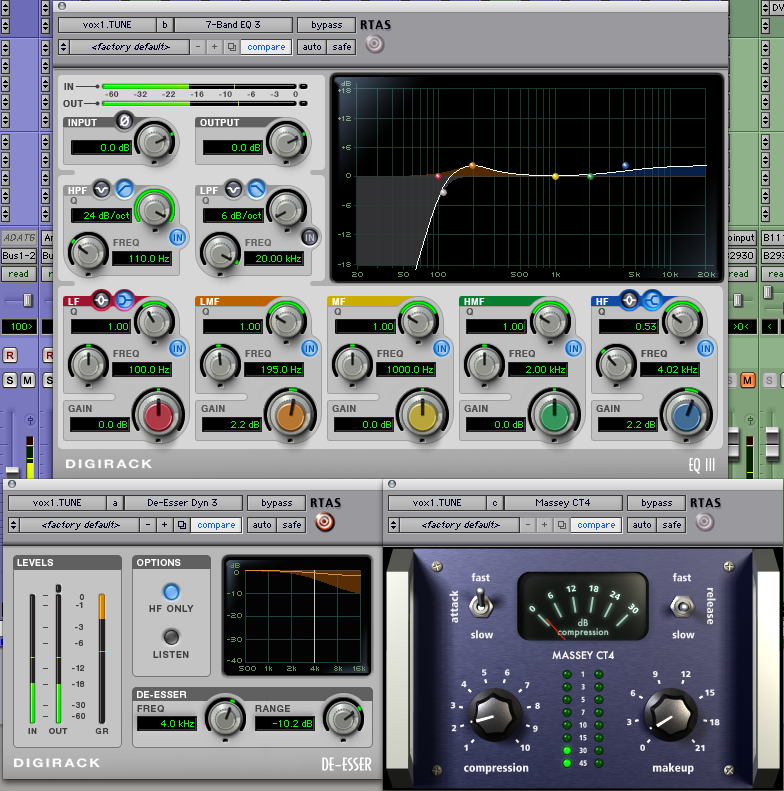The width and height of the screenshot is (784, 791).
Task: Click HF gain blue knob
Action: pyautogui.click(x=687, y=416)
